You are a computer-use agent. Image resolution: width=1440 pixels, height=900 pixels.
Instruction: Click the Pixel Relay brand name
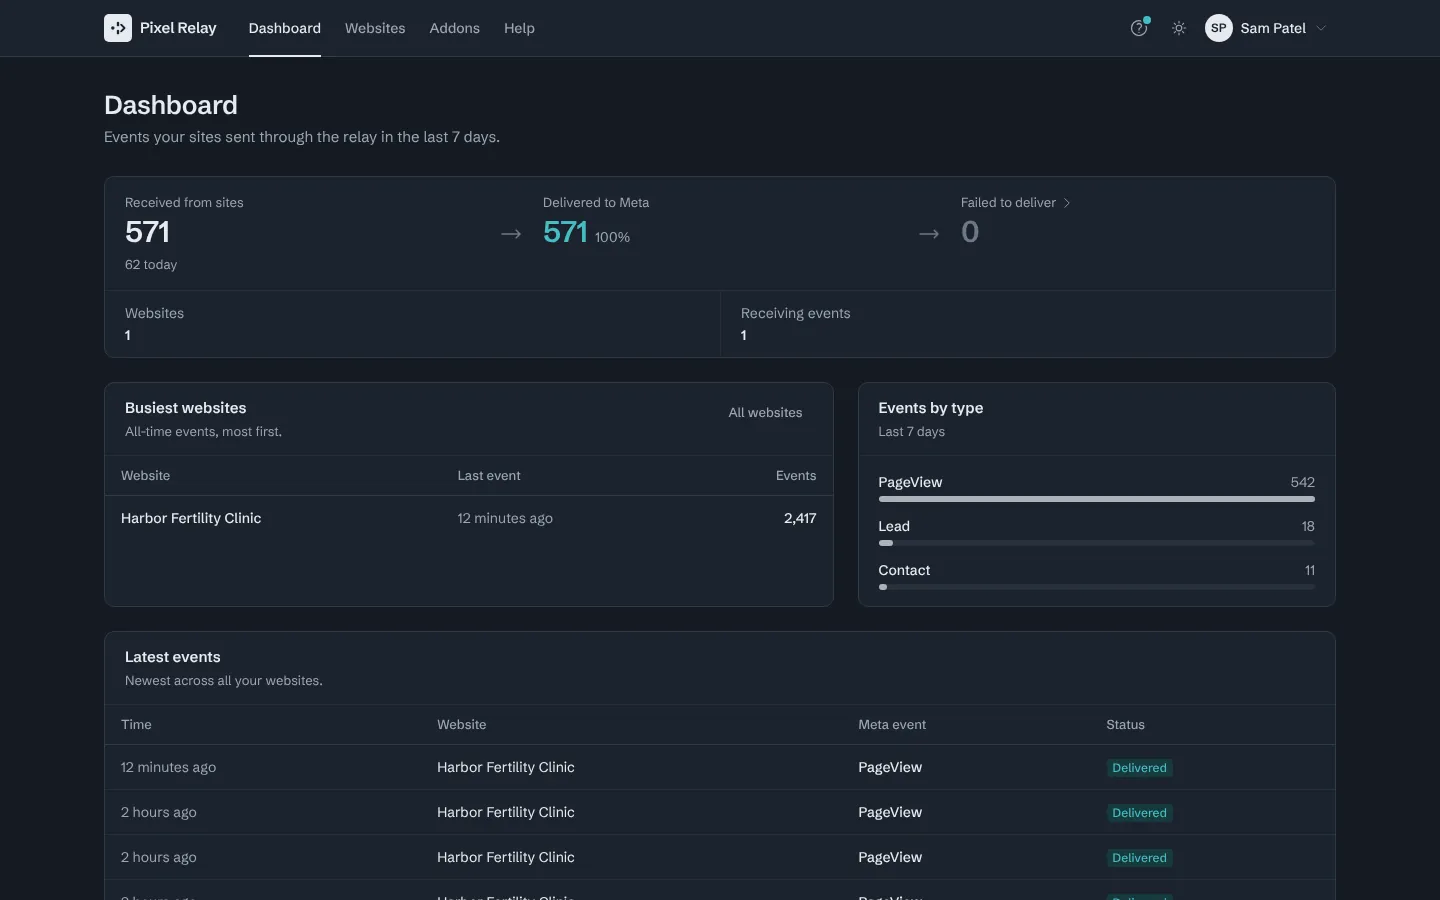[x=178, y=28]
